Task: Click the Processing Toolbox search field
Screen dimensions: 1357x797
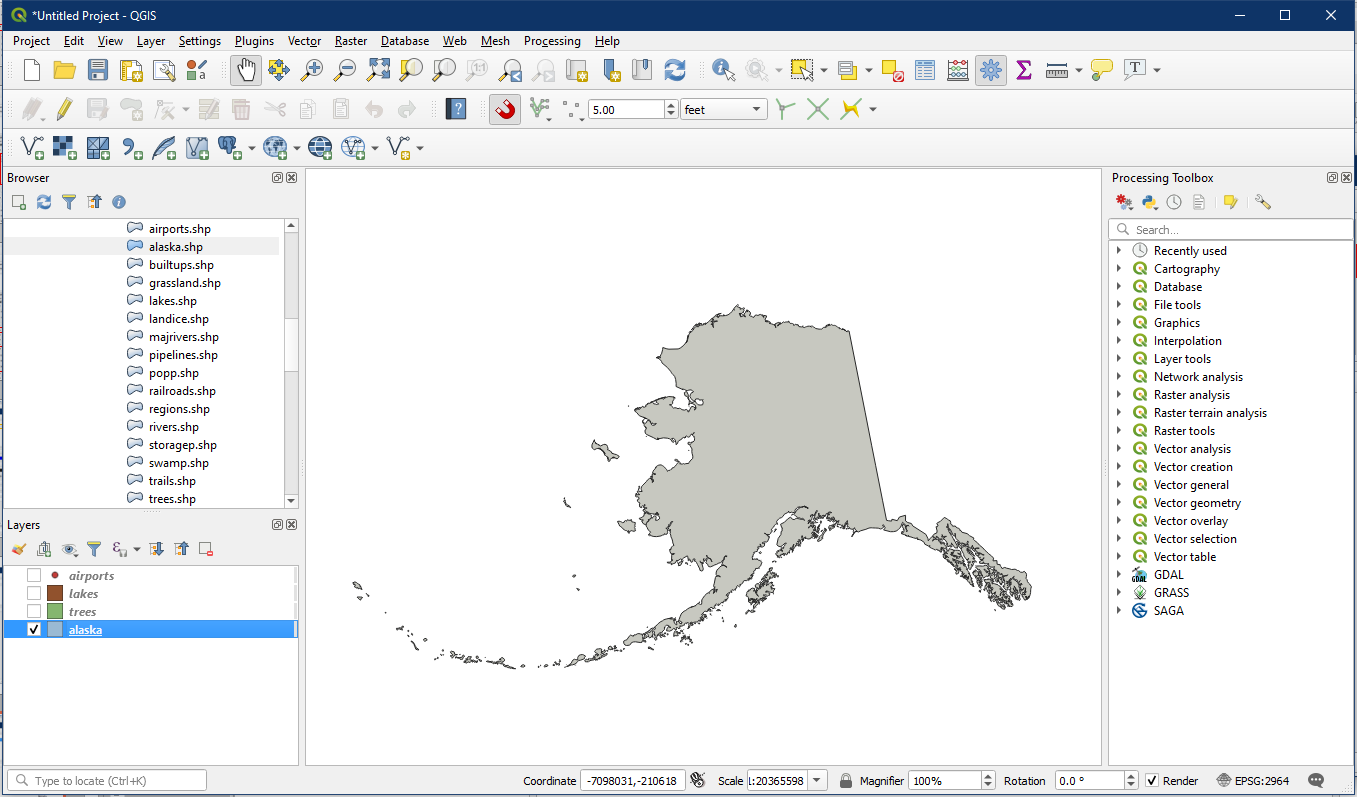Action: coord(1240,230)
